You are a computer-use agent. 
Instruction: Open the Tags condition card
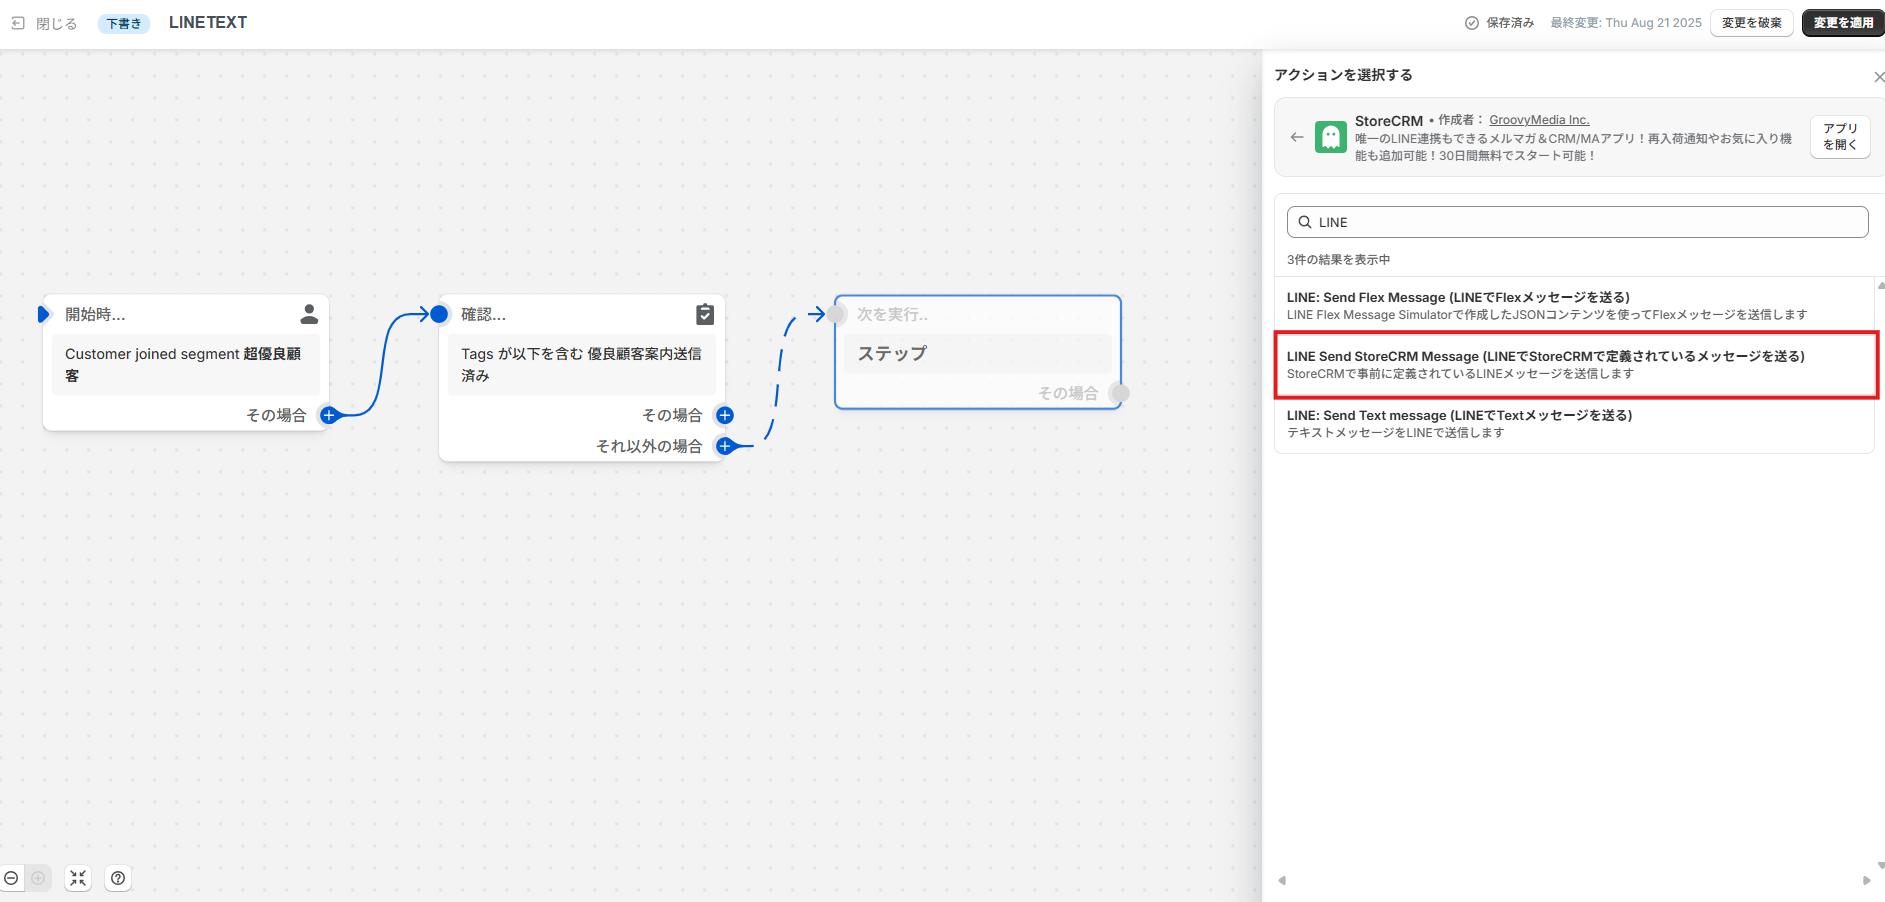[x=582, y=364]
